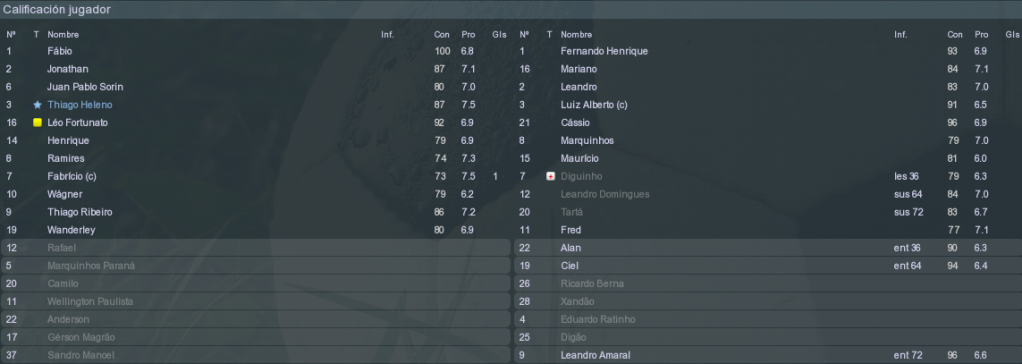The image size is (1022, 364).
Task: Select the Alan substitute row
Action: 768,248
